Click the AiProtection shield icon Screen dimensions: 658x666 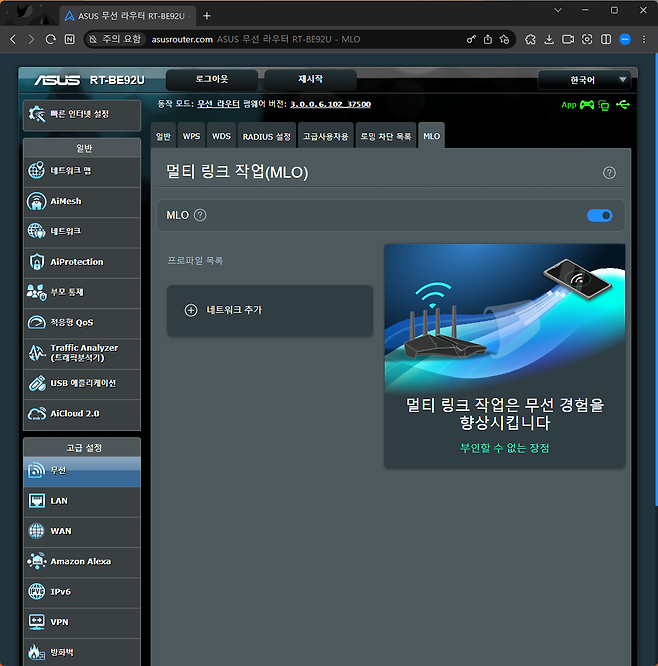pos(37,262)
